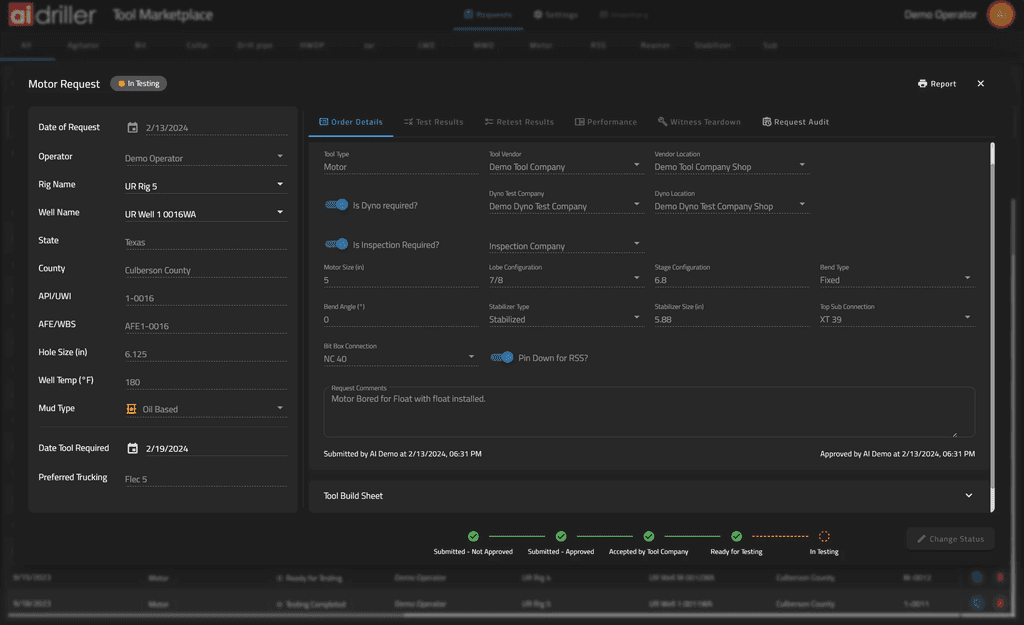
Task: Toggle Pin Down for RSS switch
Action: [502, 357]
